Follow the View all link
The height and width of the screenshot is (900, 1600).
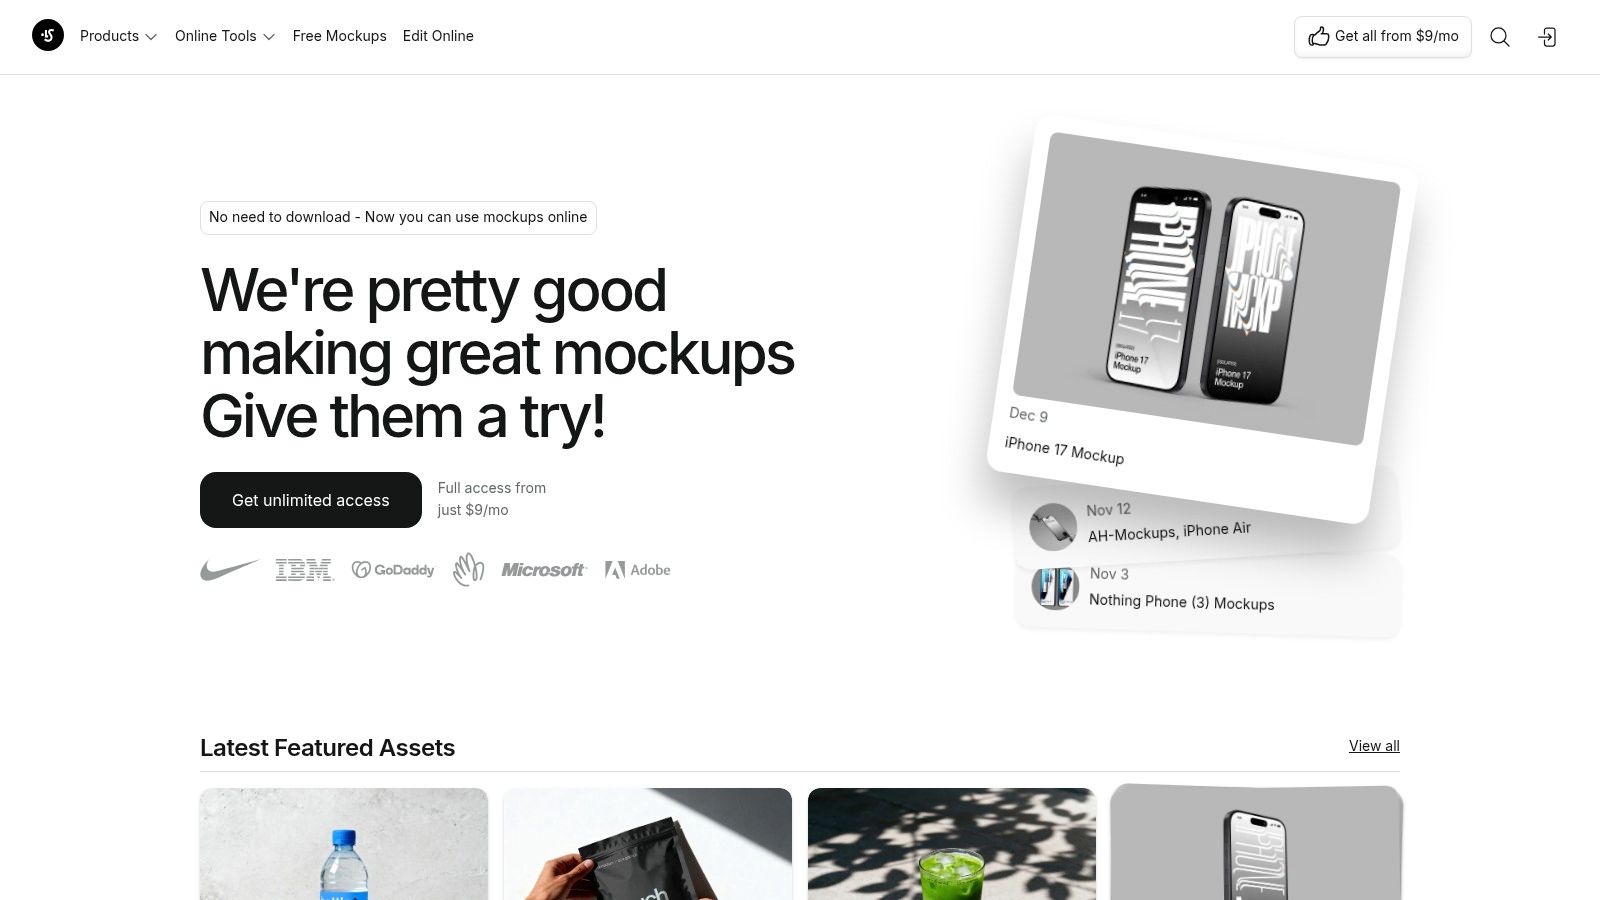click(x=1374, y=746)
